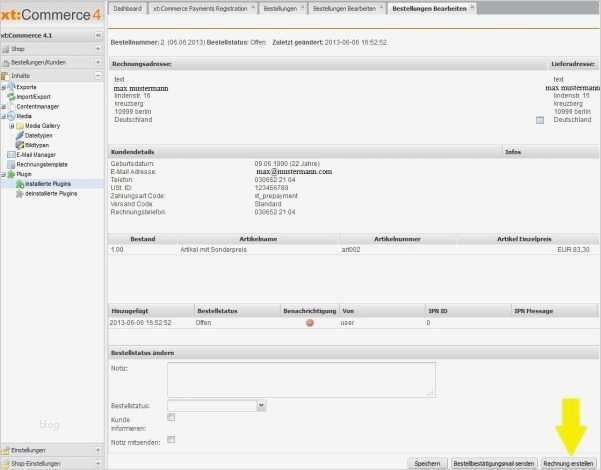Open E-Mail Manager via its icon
This screenshot has height=470, width=601.
point(11,155)
